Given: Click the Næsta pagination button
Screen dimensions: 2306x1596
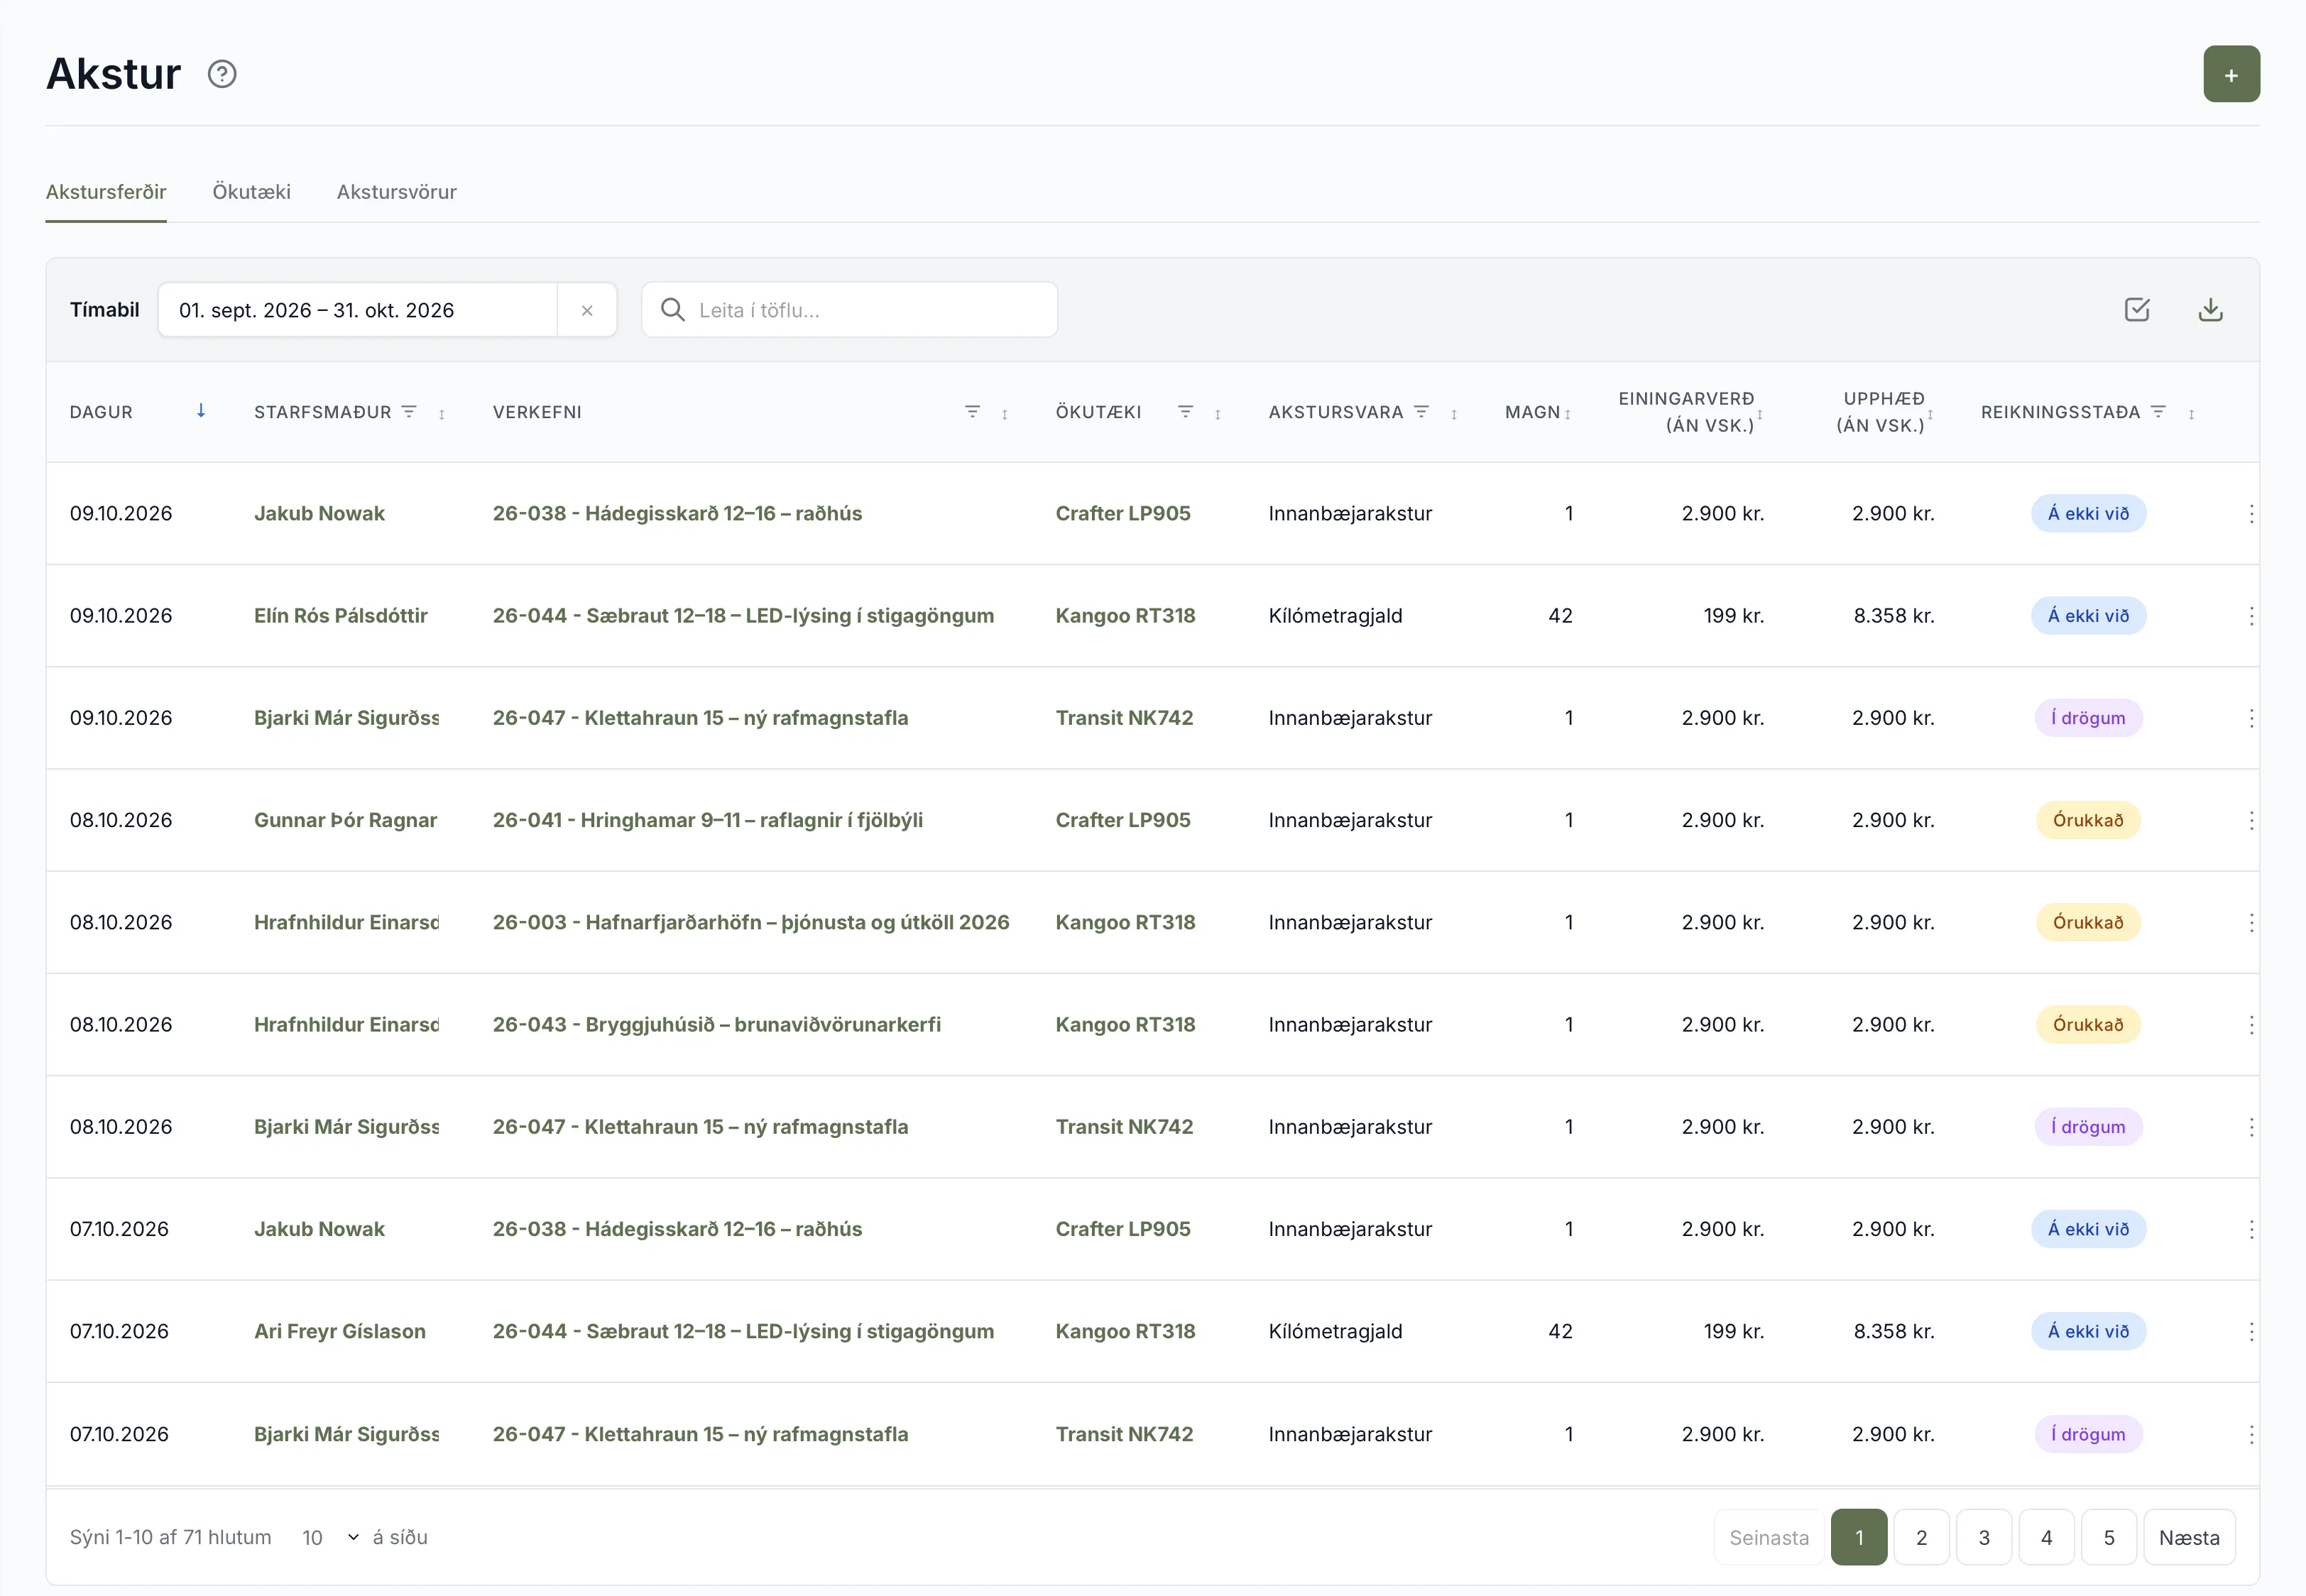Looking at the screenshot, I should click(2189, 1537).
